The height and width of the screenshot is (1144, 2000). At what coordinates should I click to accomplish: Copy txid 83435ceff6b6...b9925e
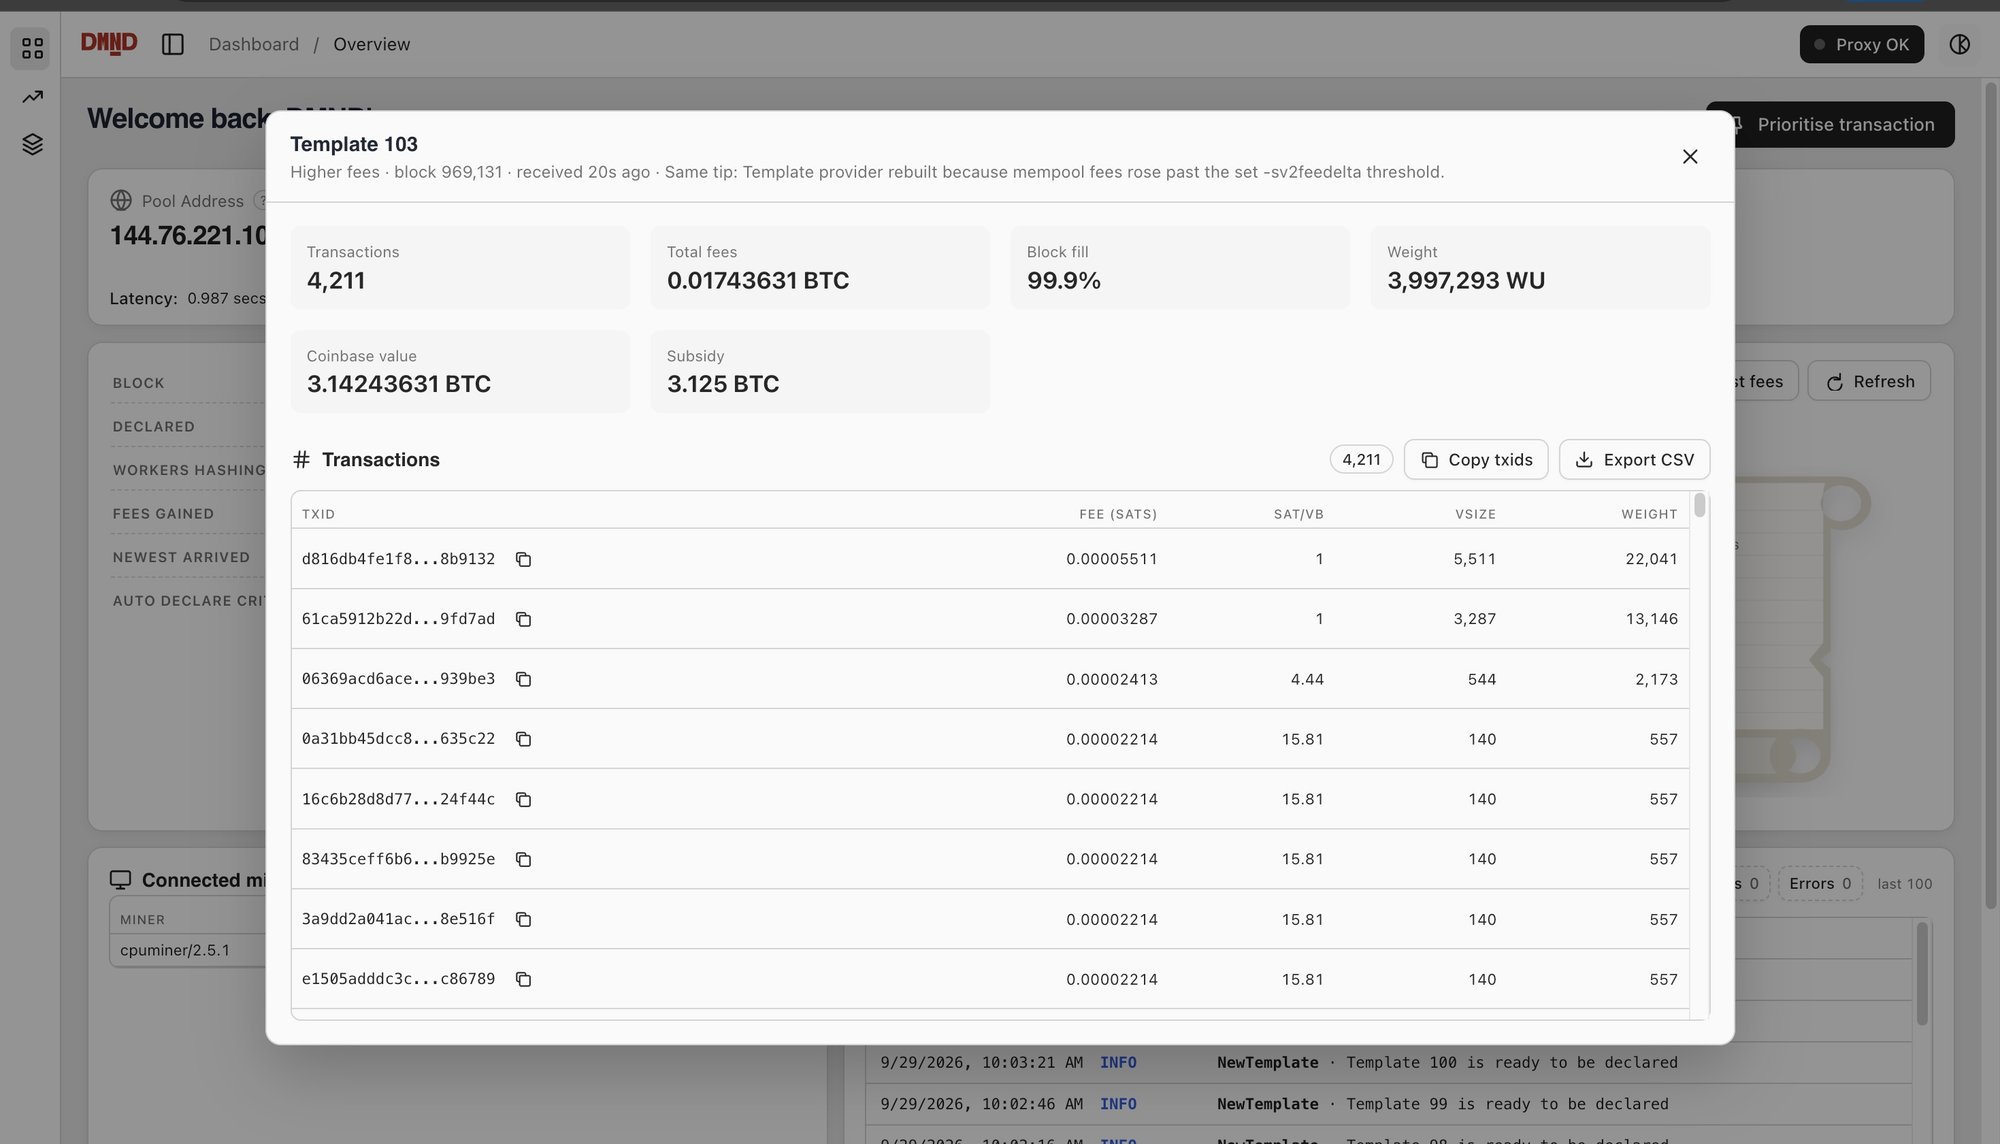point(523,859)
